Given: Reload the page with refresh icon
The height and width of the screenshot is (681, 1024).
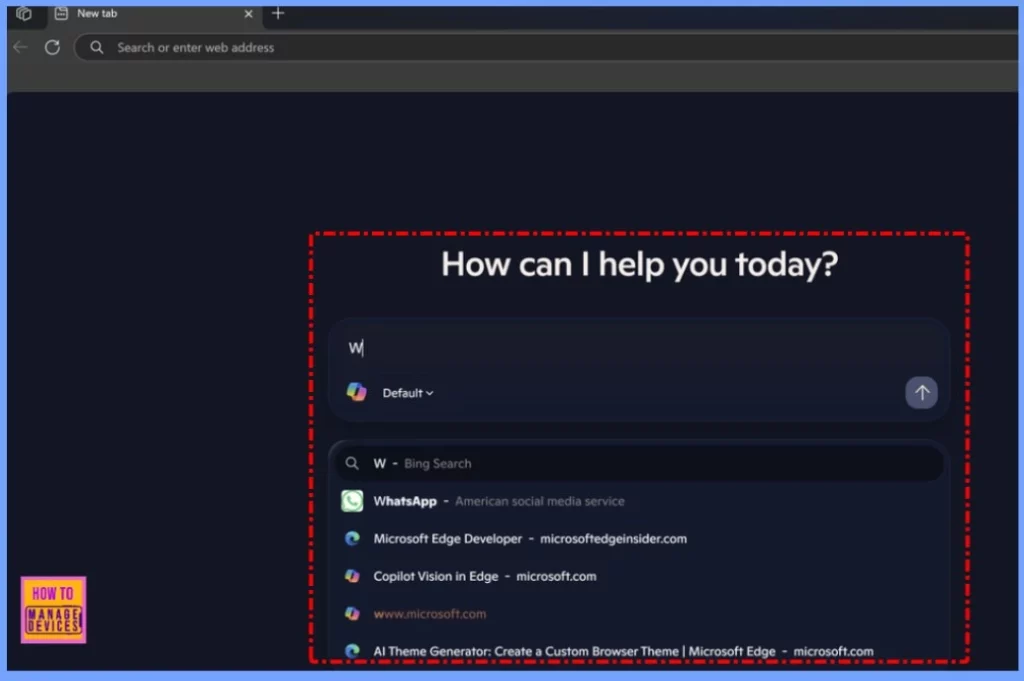Looking at the screenshot, I should 52,47.
